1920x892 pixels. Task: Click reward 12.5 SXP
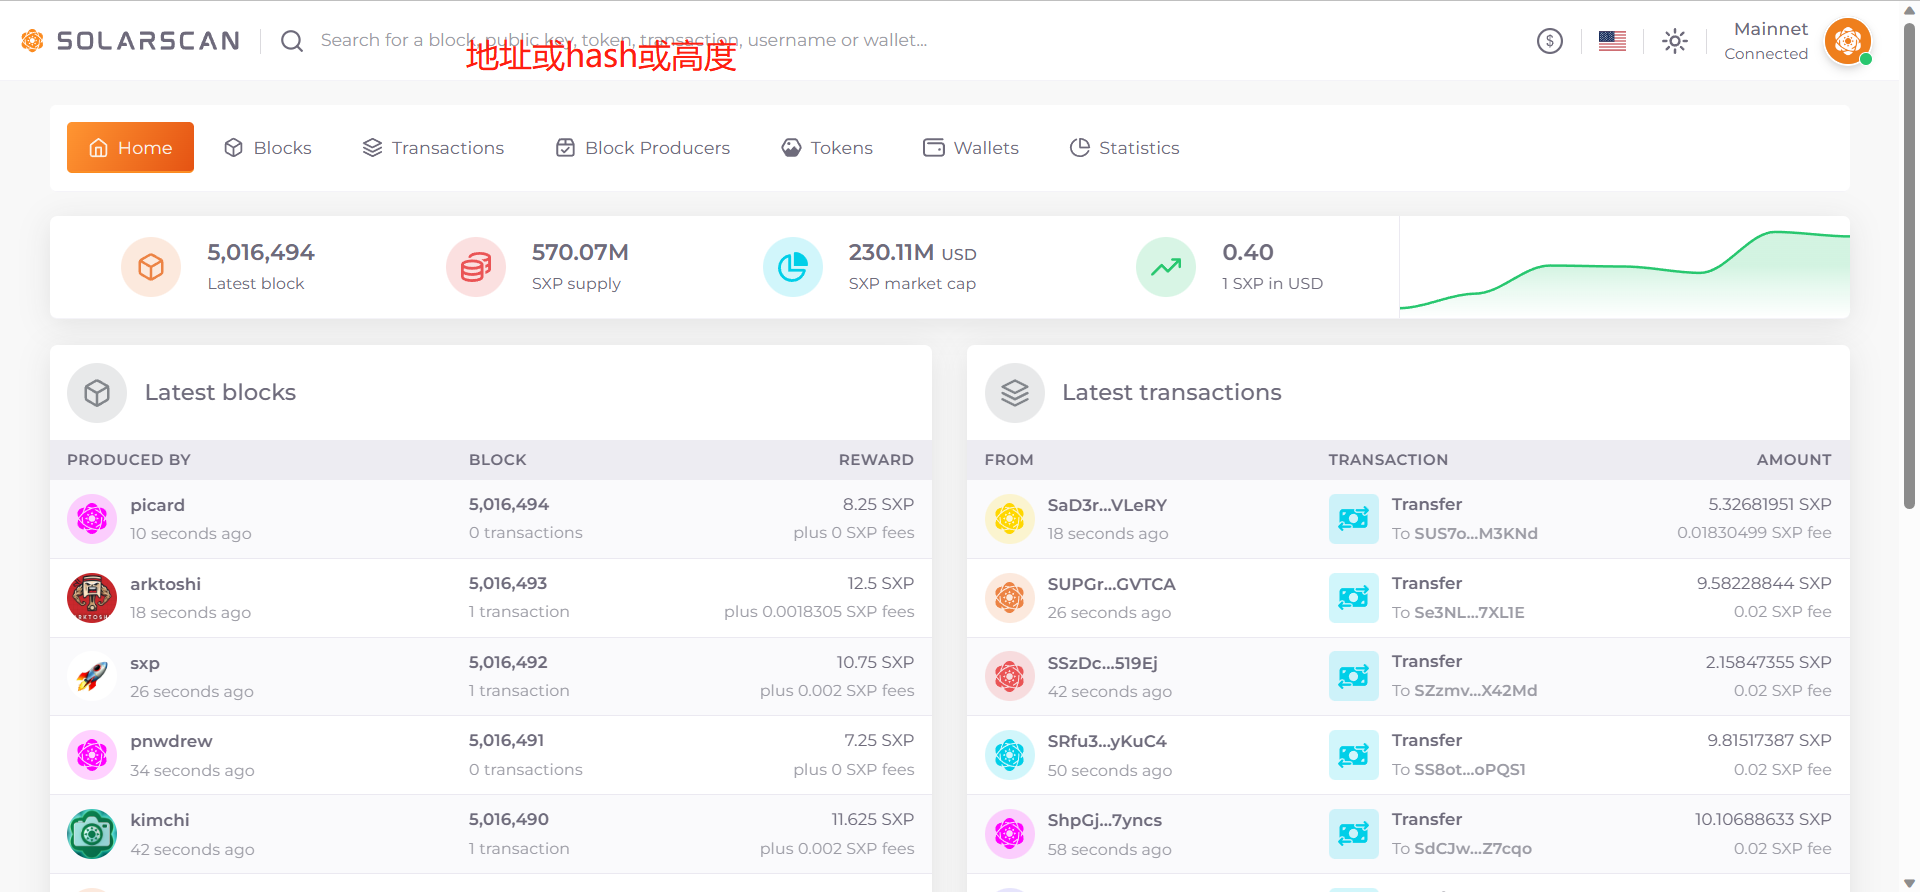click(x=881, y=583)
